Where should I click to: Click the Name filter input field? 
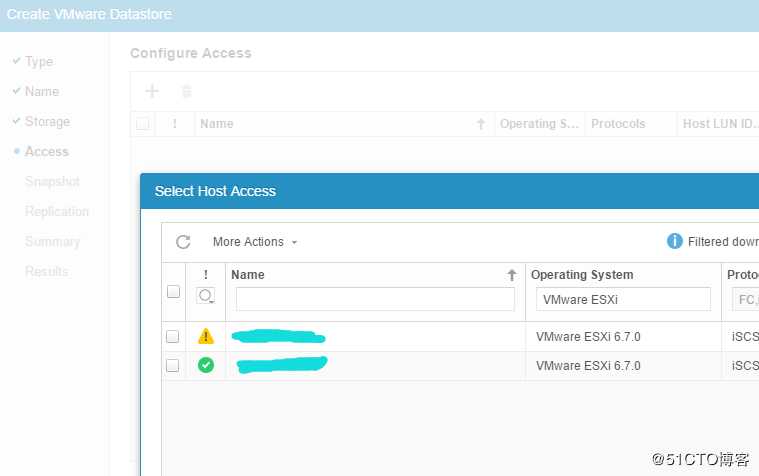tap(375, 299)
